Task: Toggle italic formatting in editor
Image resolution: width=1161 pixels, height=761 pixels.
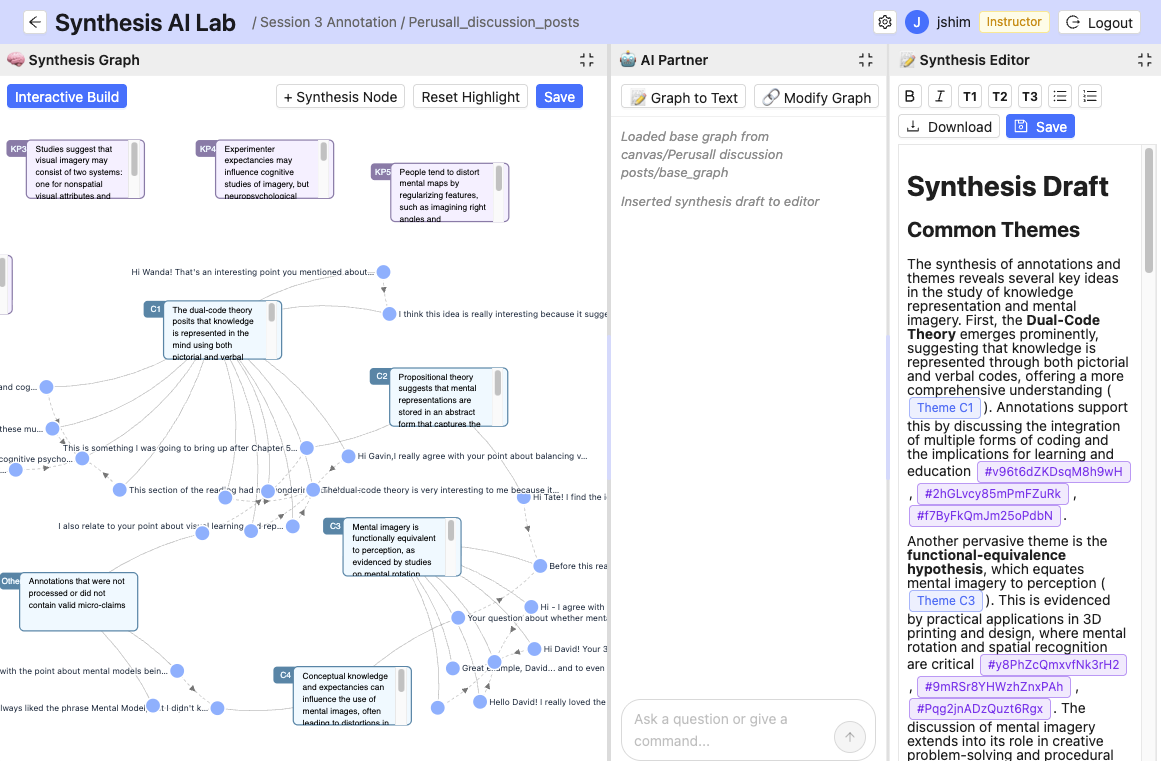Action: coord(940,96)
